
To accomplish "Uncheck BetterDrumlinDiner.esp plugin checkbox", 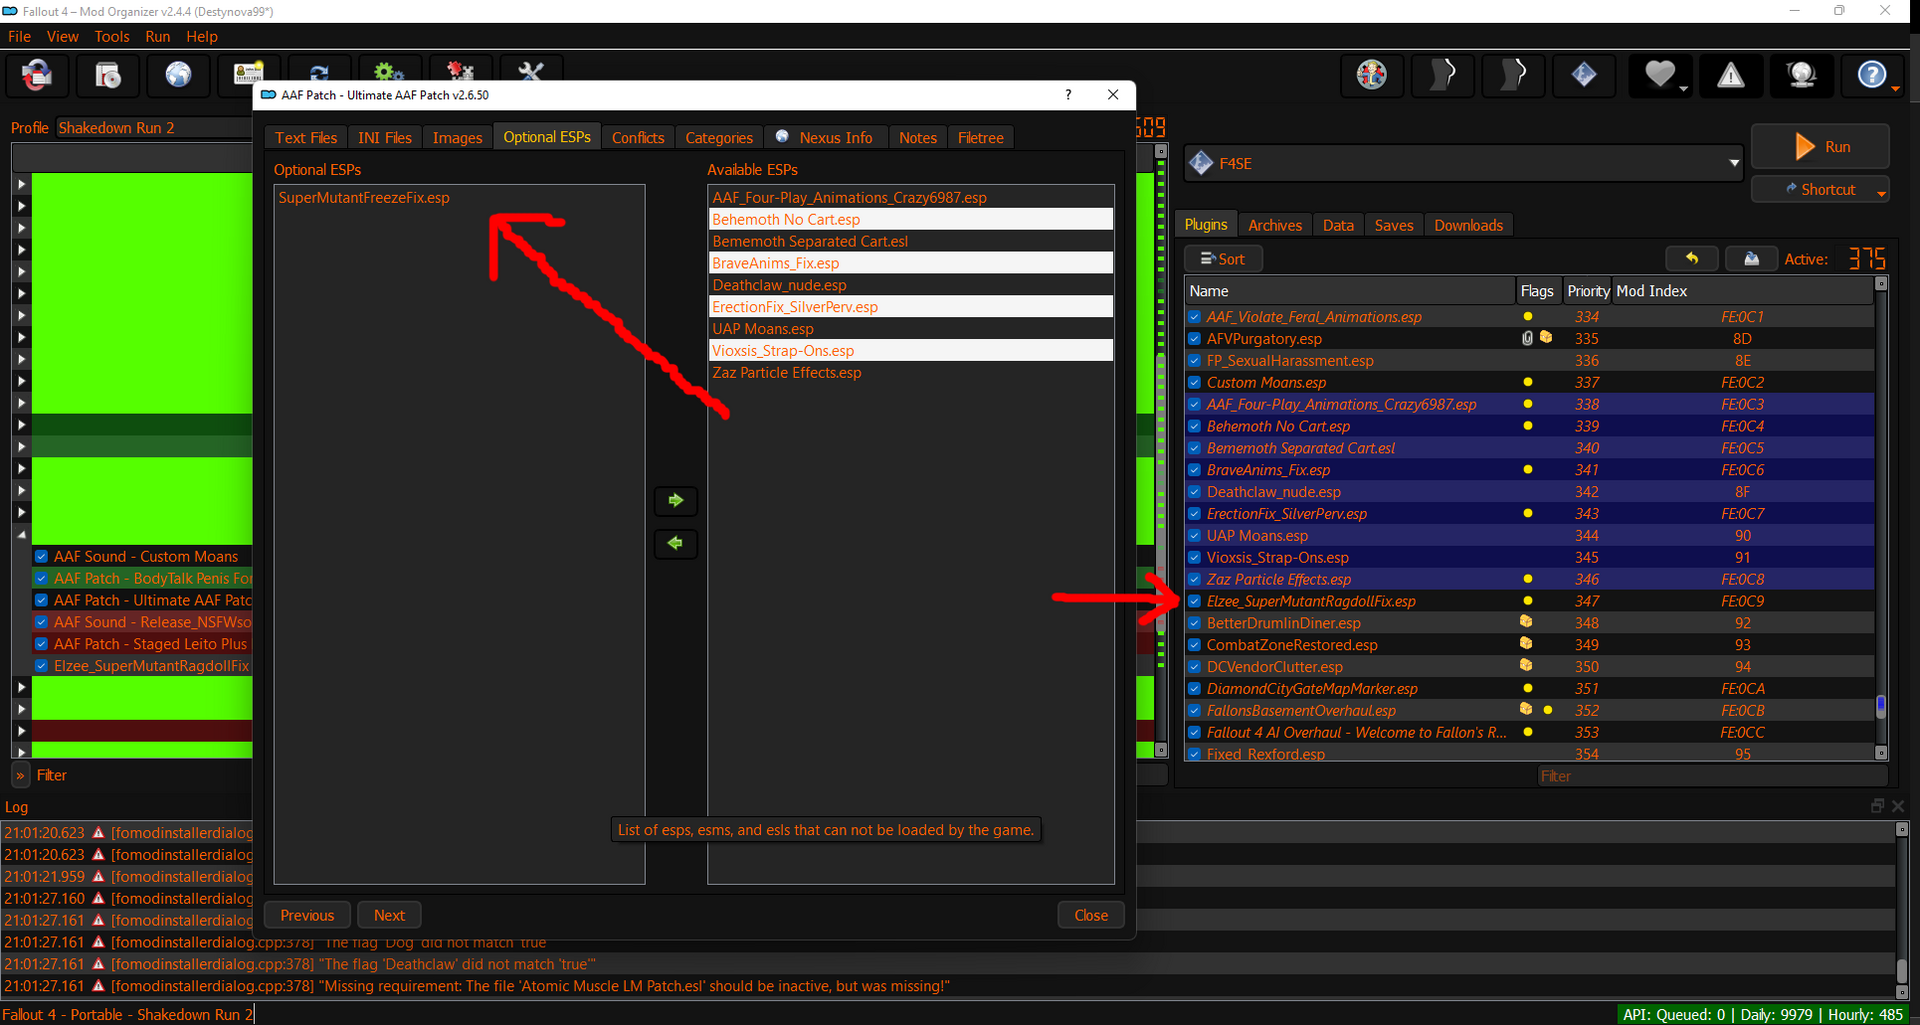I will pyautogui.click(x=1194, y=623).
